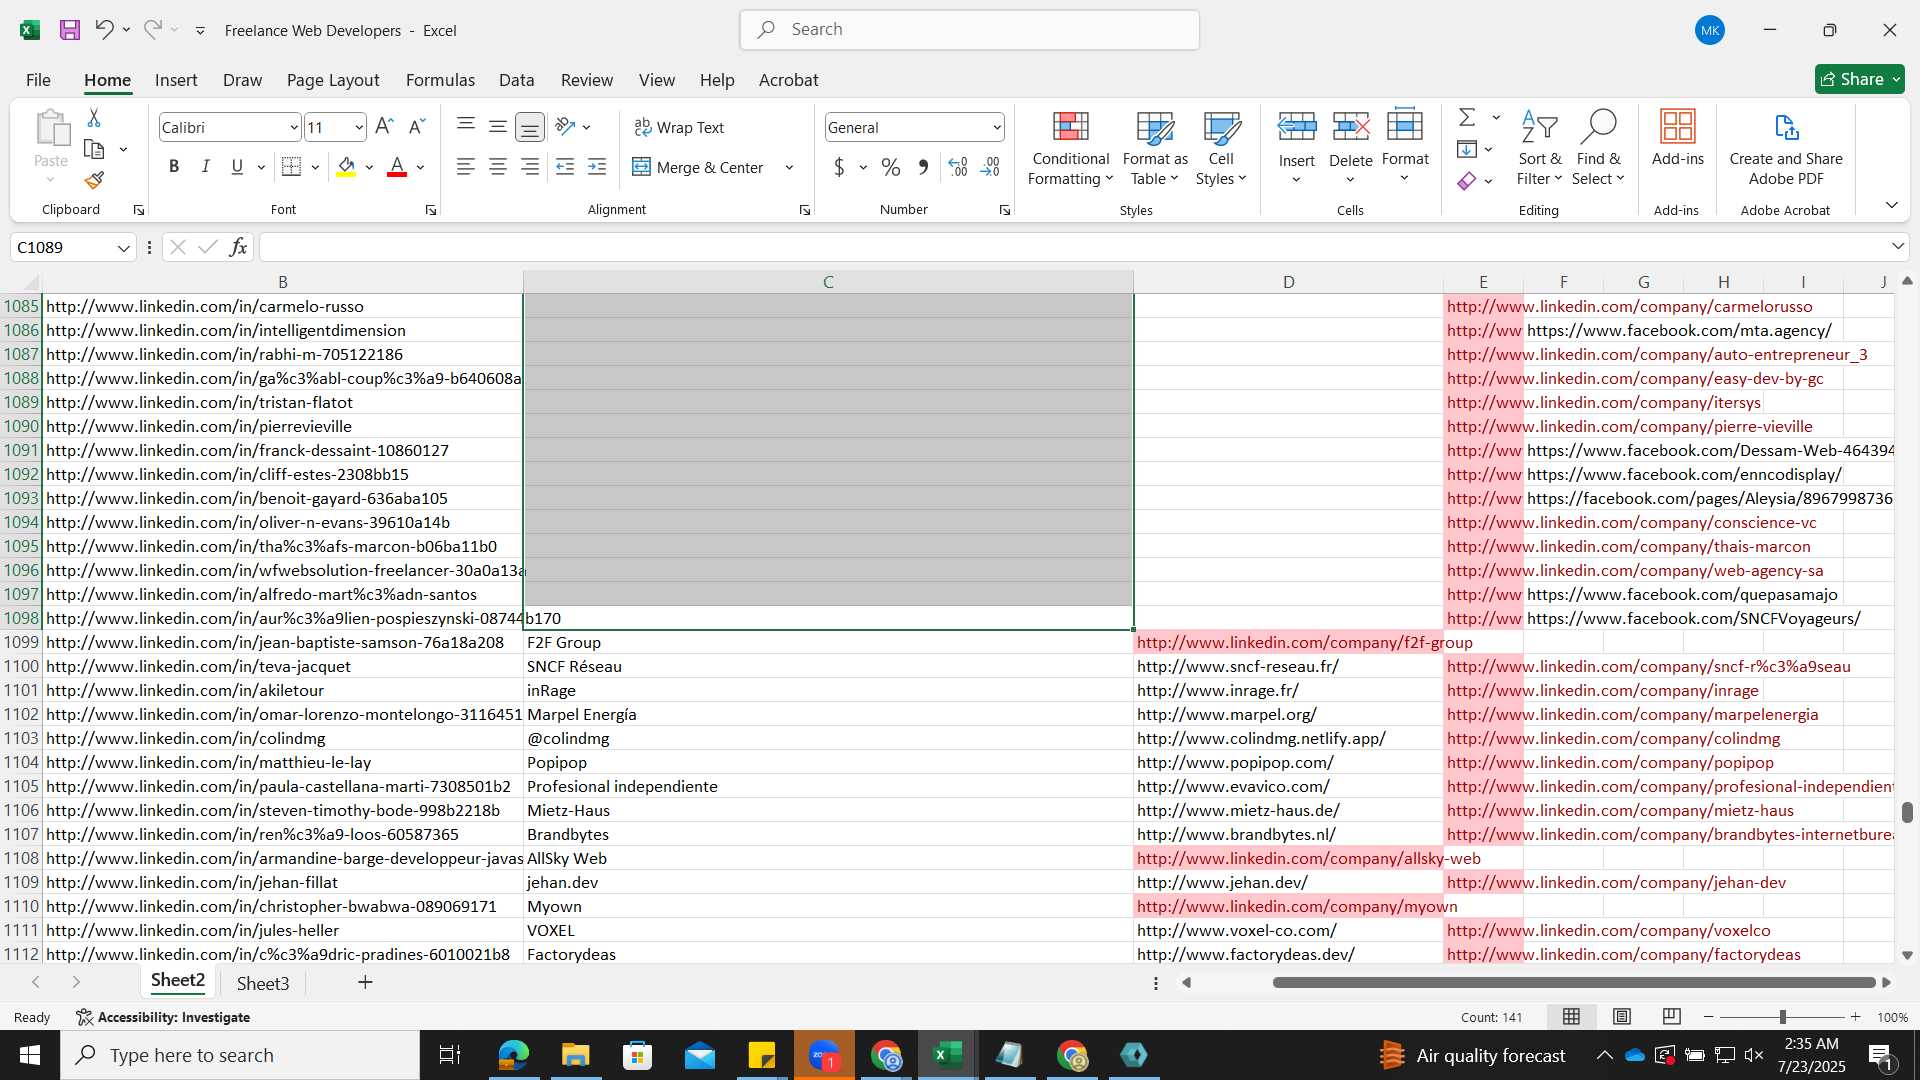Click Delete cells button

1350,148
